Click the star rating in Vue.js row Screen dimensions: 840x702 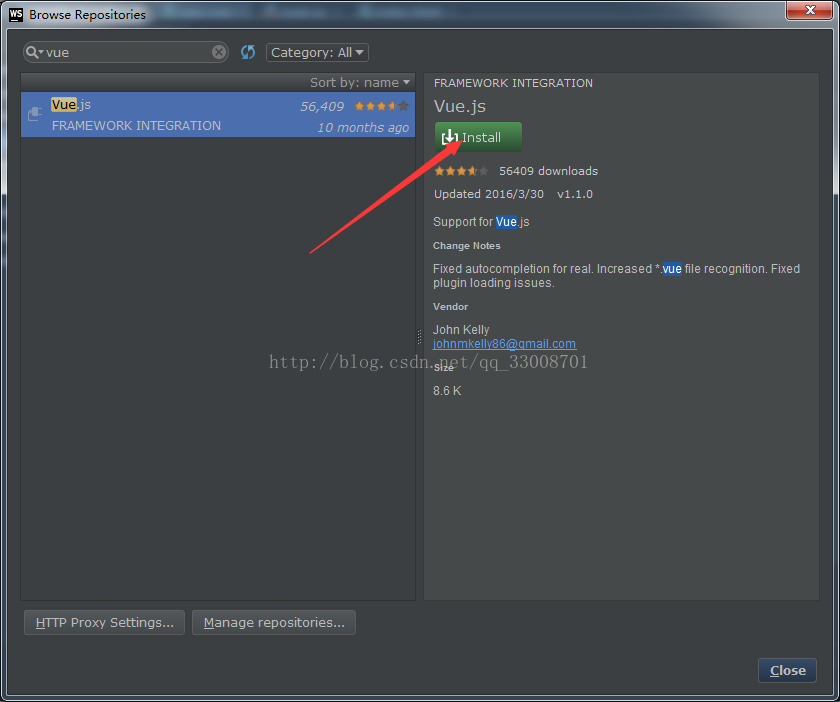(381, 106)
